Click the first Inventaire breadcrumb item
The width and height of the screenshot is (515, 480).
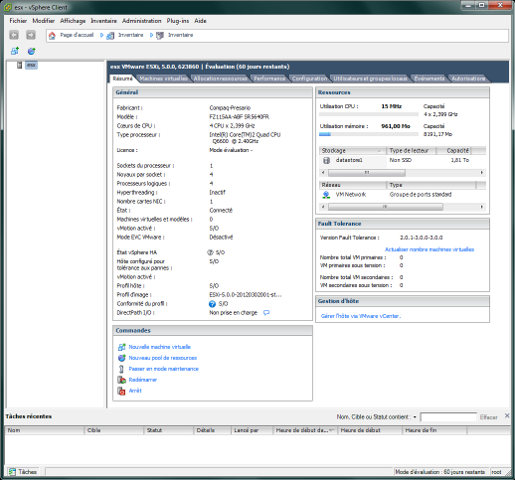[x=131, y=35]
